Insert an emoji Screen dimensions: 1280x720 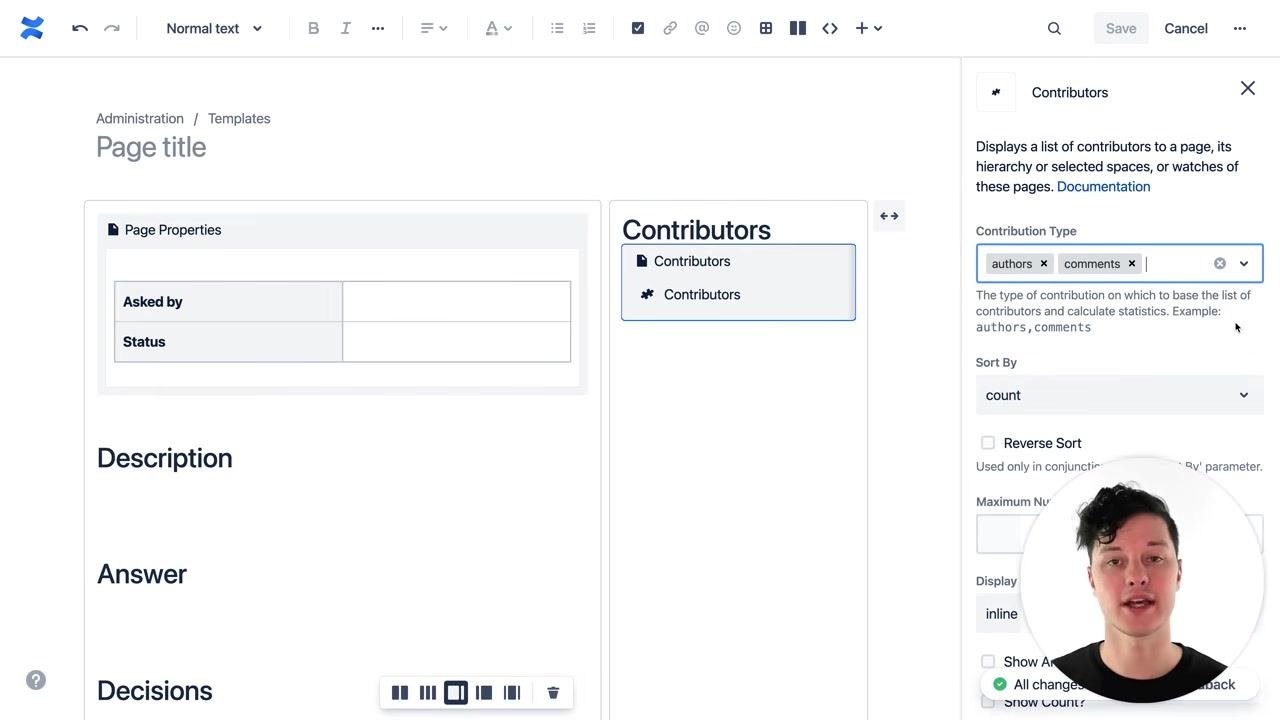click(734, 28)
